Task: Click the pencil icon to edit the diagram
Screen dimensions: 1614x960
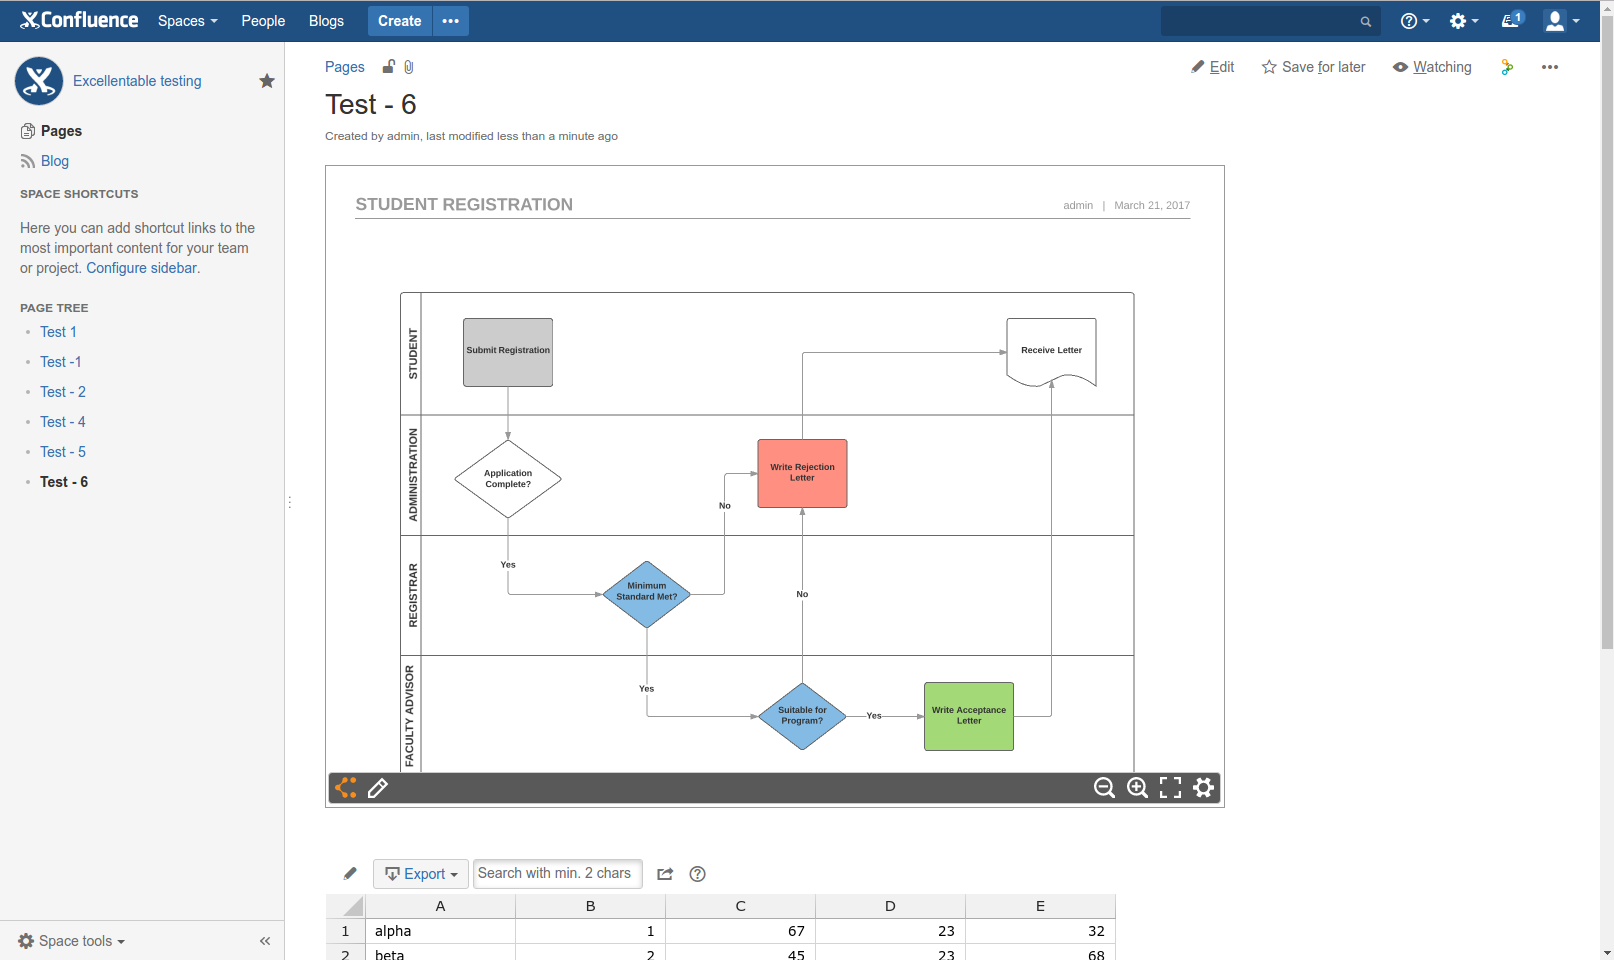Action: [x=378, y=788]
